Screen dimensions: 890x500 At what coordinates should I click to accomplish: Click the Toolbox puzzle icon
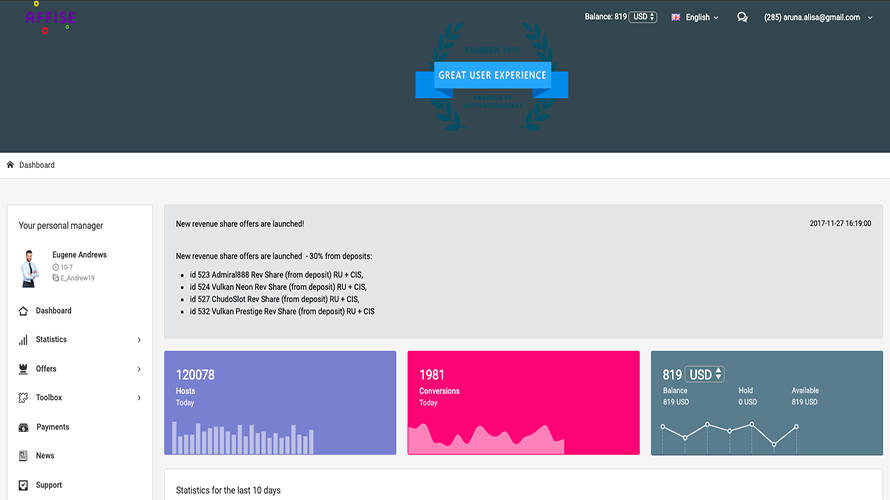(23, 398)
